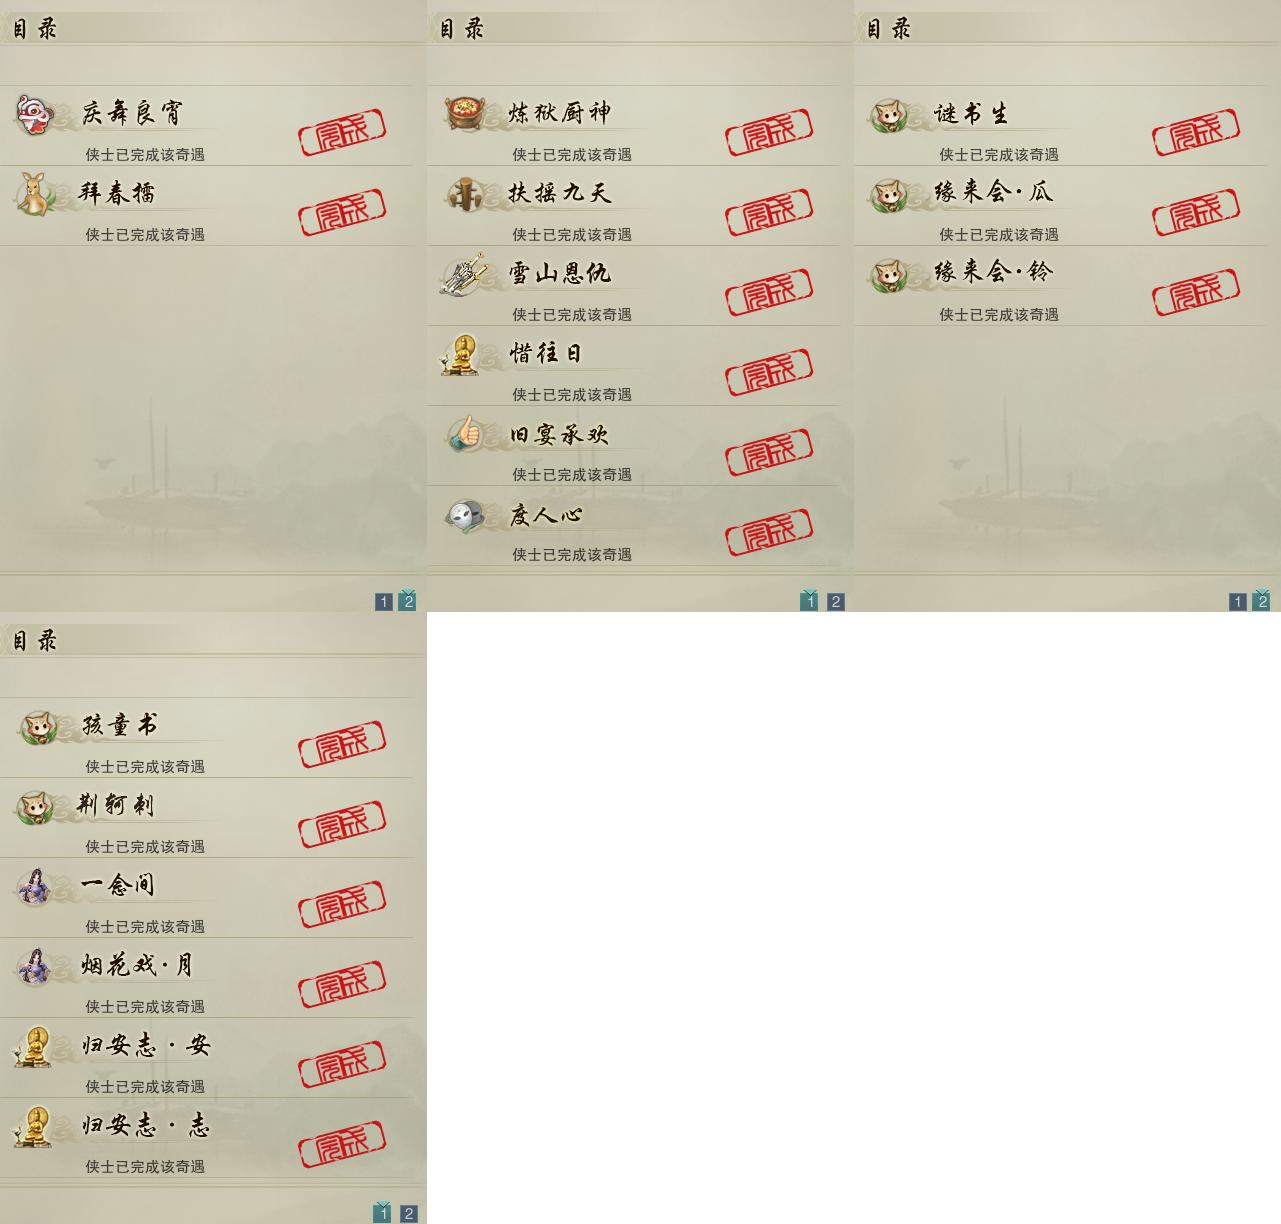Select the 归安志·安 entry title

point(146,1046)
